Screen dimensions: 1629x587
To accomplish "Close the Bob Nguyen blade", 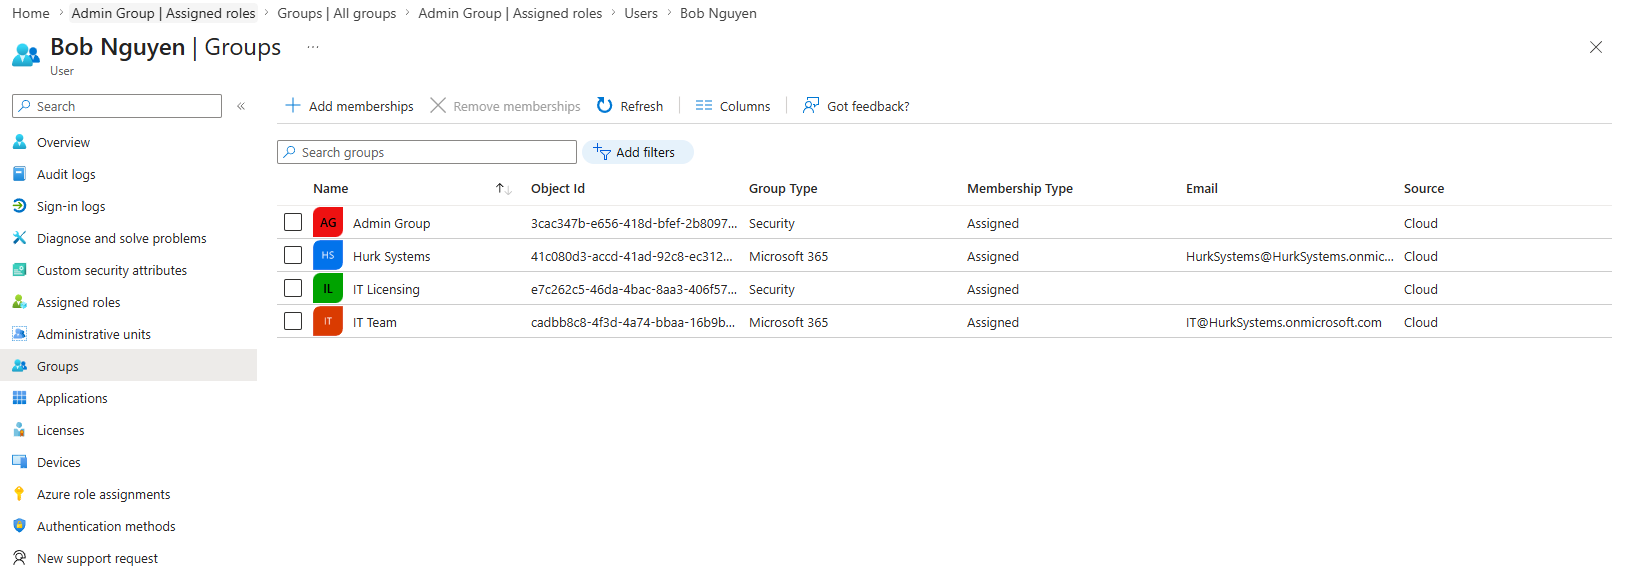I will click(x=1596, y=47).
